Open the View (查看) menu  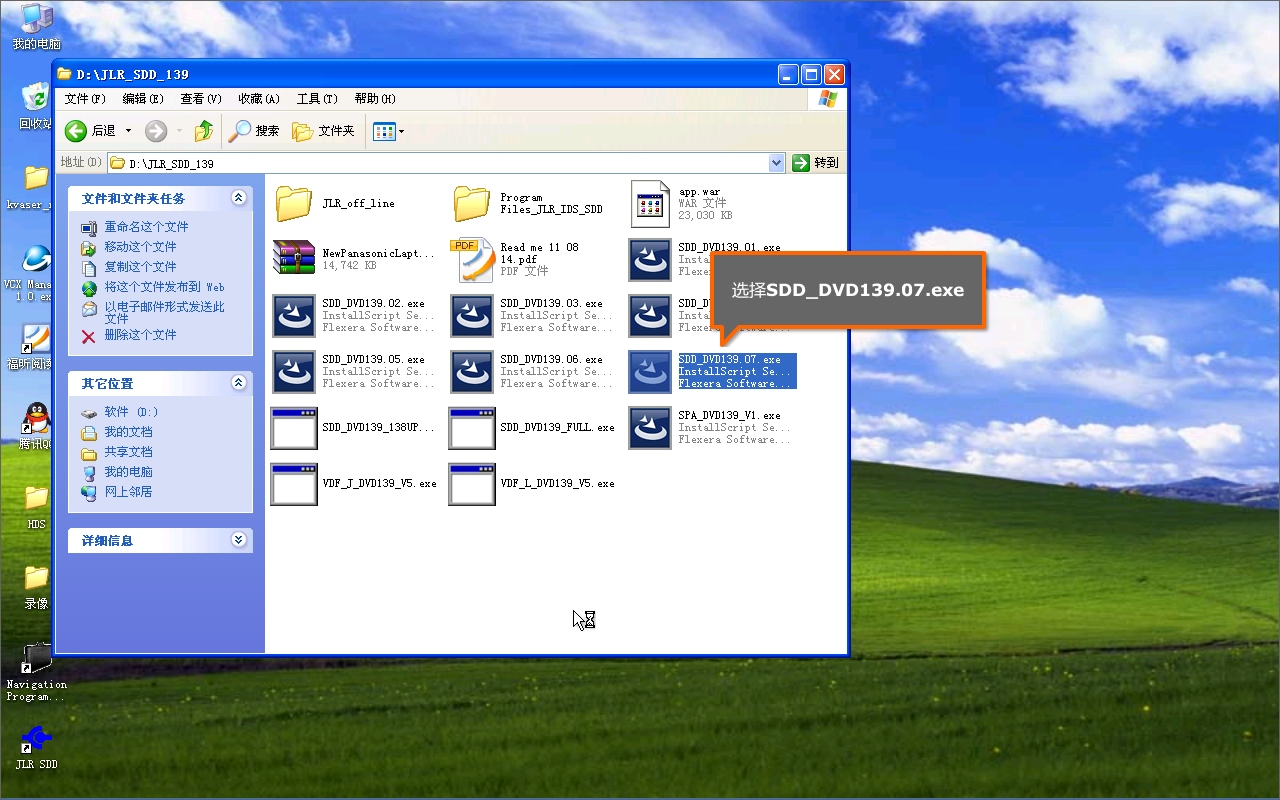coord(200,99)
